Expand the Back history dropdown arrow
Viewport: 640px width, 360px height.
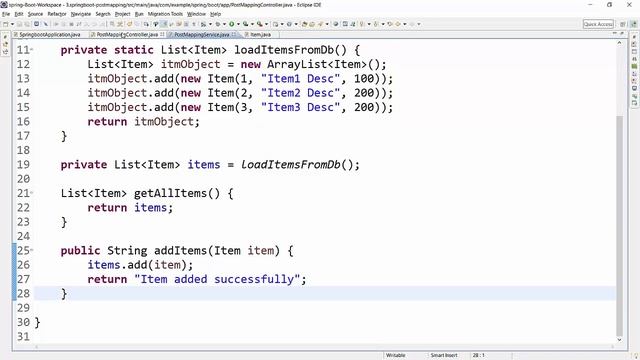(x=404, y=24)
